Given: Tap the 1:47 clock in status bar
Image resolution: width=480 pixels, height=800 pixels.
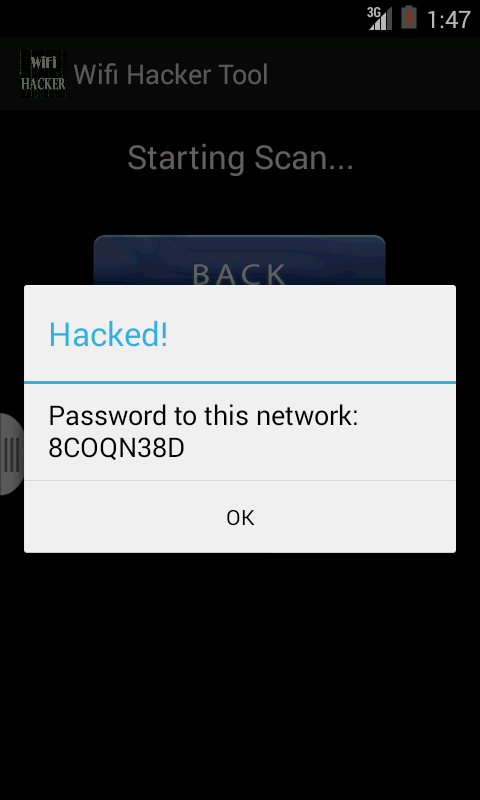Looking at the screenshot, I should 448,19.
